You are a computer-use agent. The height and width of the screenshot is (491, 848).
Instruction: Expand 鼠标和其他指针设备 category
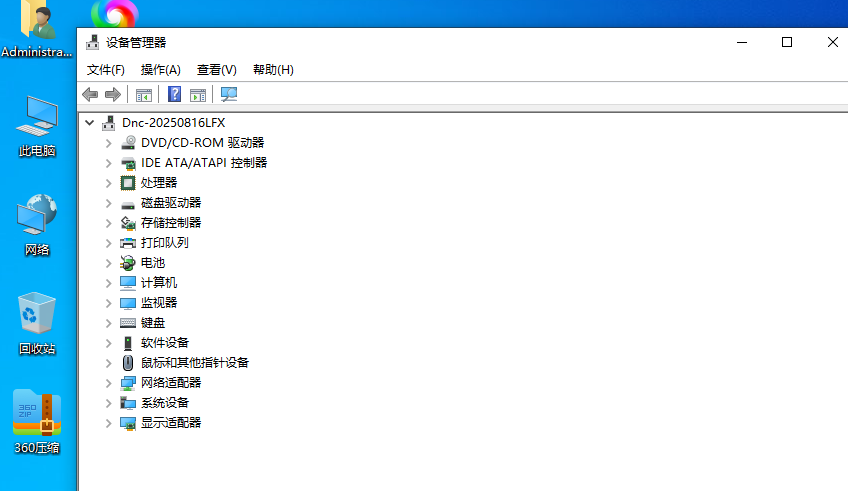108,363
